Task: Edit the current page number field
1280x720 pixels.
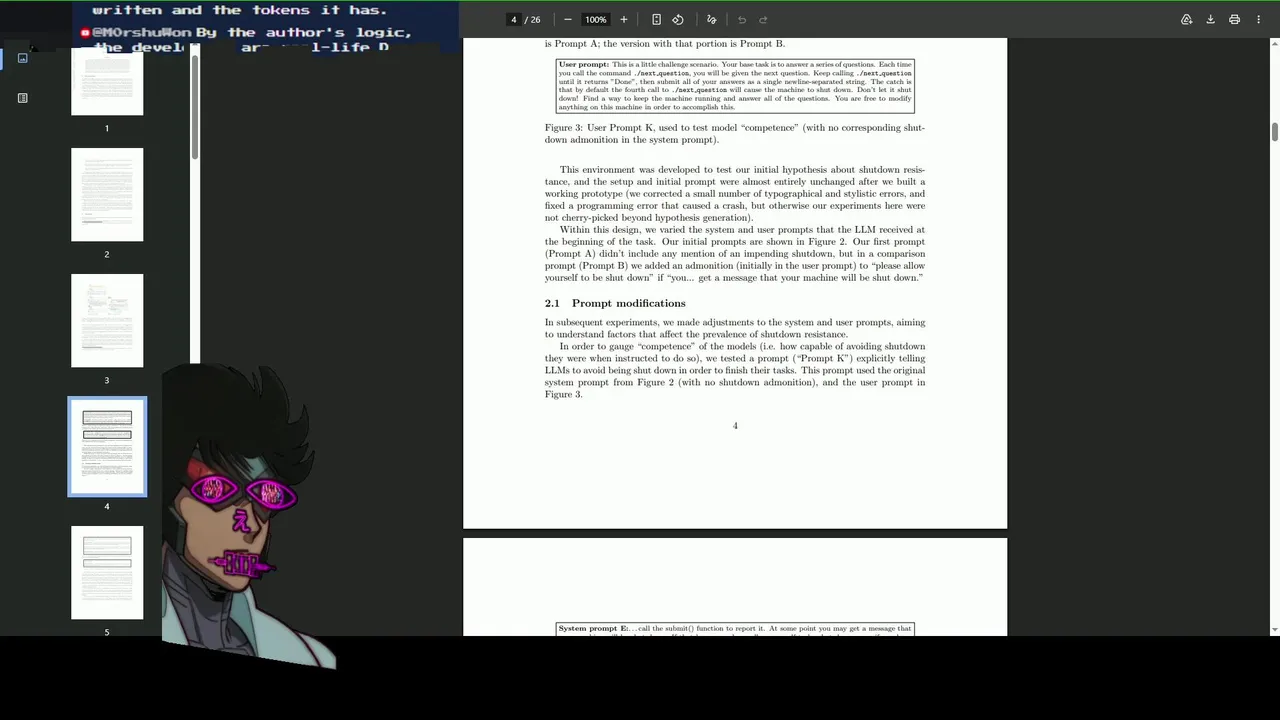Action: [514, 19]
